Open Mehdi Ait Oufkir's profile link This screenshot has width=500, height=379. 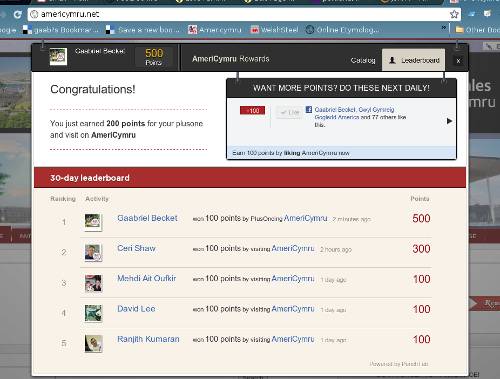tap(147, 278)
